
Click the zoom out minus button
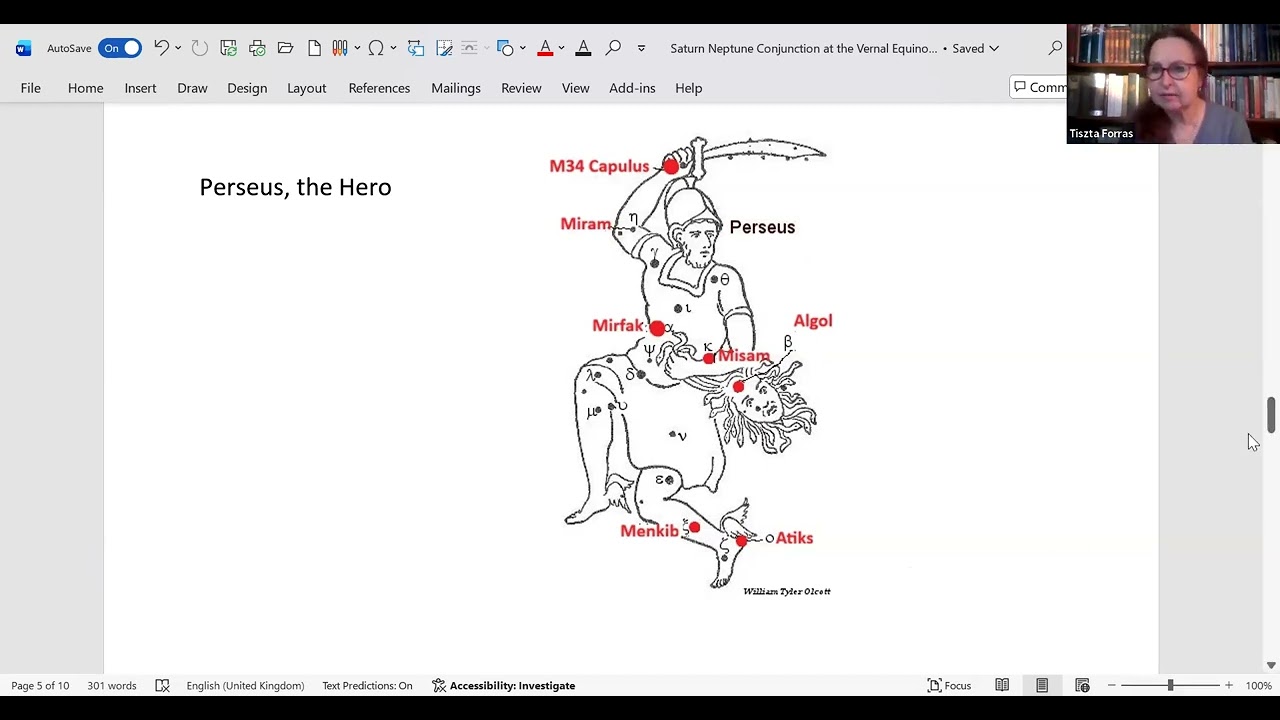1111,686
